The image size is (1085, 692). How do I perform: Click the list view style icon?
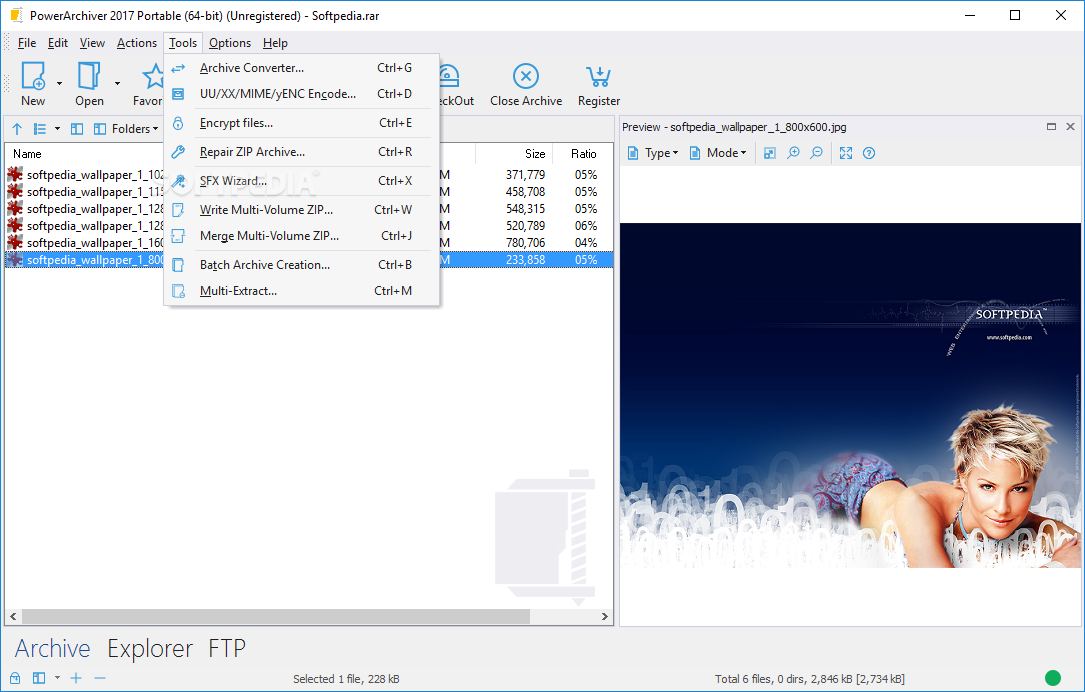point(40,129)
